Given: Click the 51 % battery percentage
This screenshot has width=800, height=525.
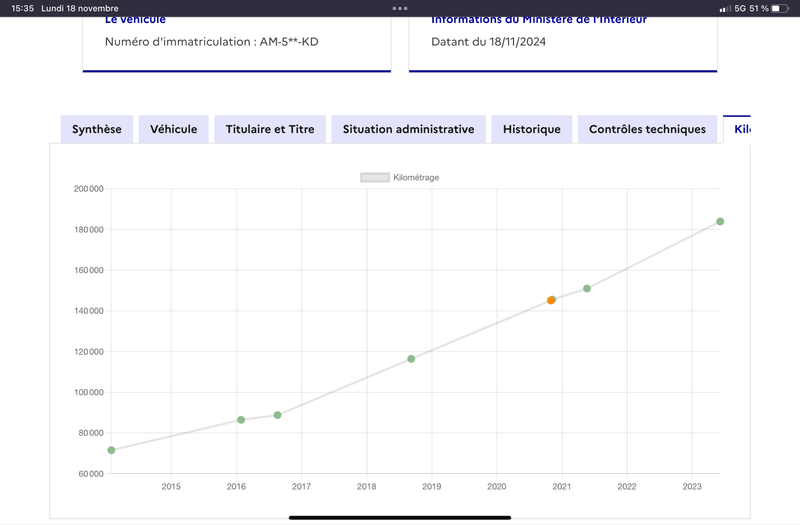Looking at the screenshot, I should click(759, 8).
